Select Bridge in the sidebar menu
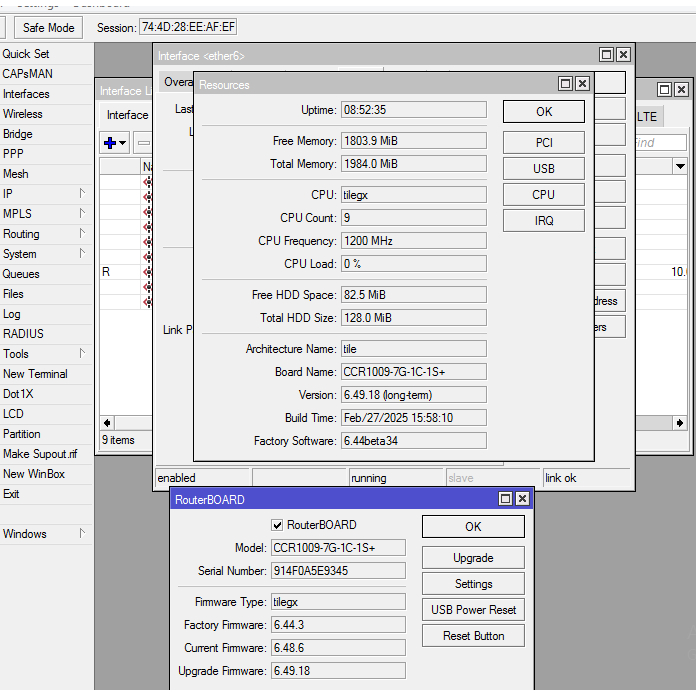This screenshot has width=696, height=696. (x=18, y=134)
